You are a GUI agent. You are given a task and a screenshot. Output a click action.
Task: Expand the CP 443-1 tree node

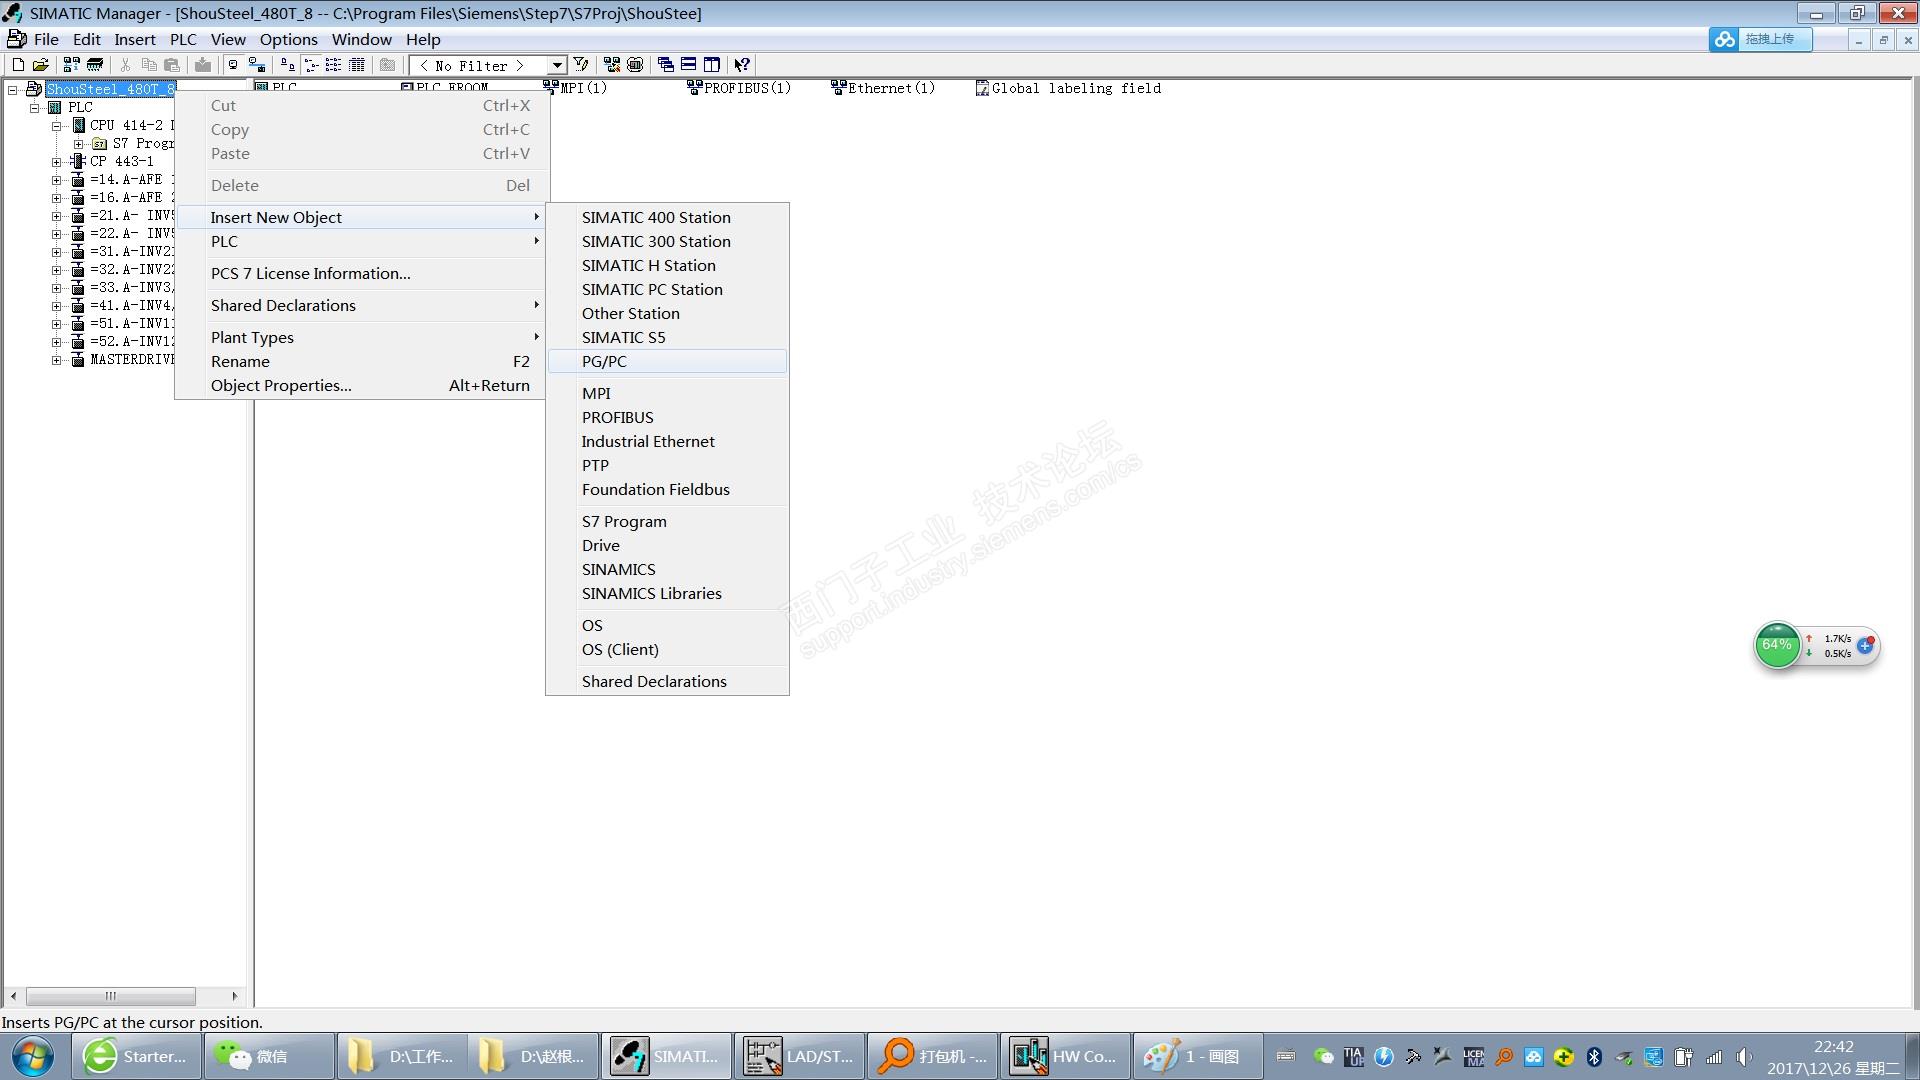pos(57,161)
